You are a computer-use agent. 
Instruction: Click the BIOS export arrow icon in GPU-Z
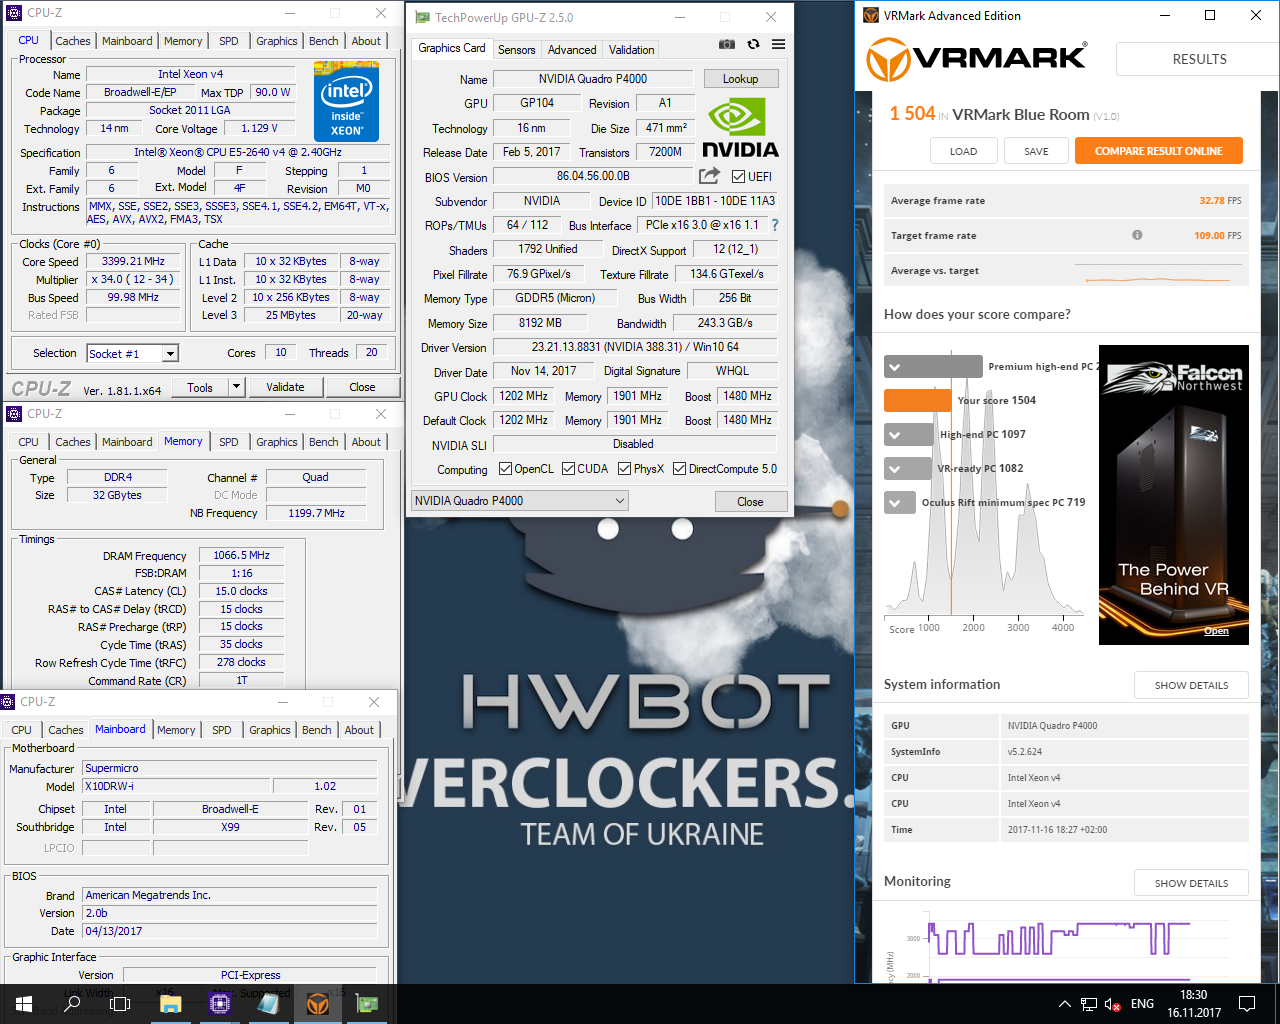click(x=709, y=176)
